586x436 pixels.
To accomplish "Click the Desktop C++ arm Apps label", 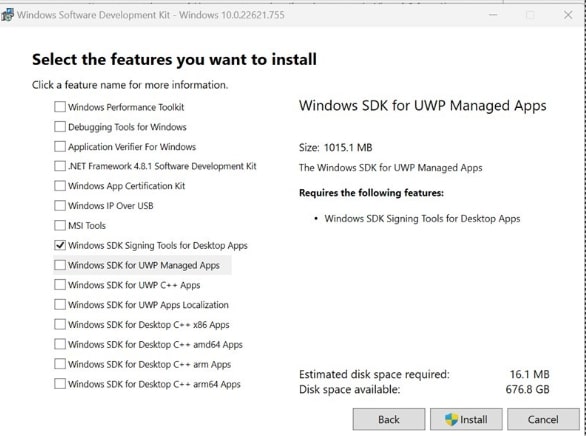I will [x=149, y=364].
